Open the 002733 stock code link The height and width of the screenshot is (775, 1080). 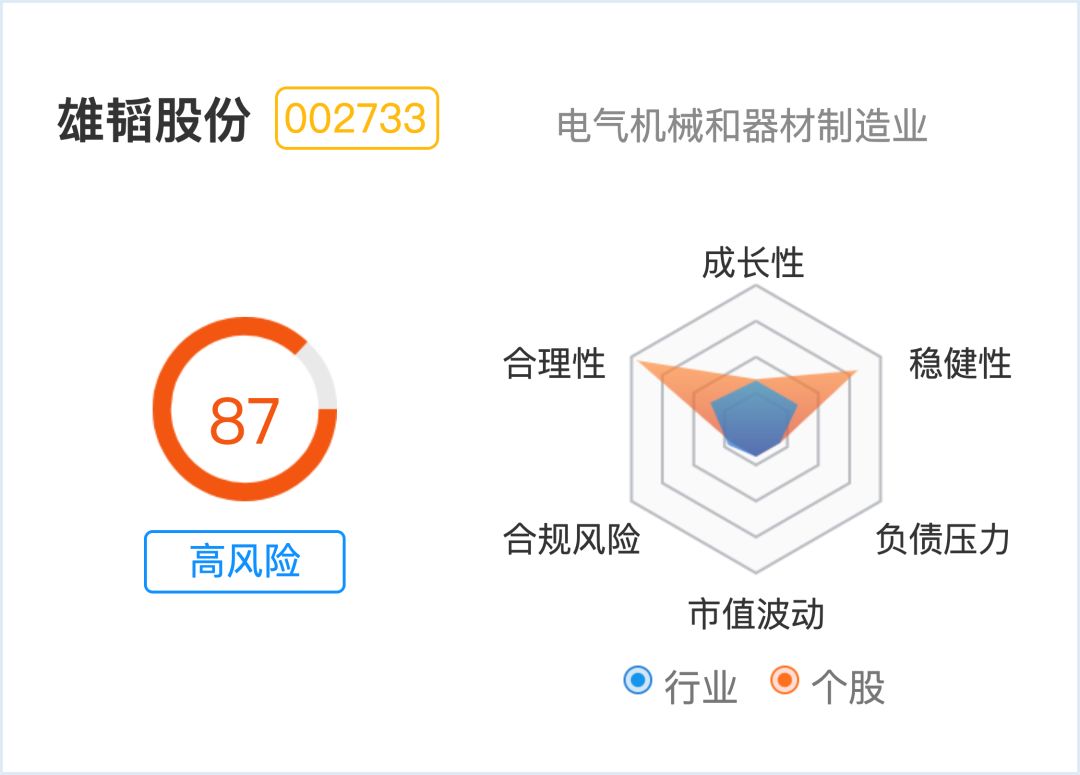click(356, 117)
